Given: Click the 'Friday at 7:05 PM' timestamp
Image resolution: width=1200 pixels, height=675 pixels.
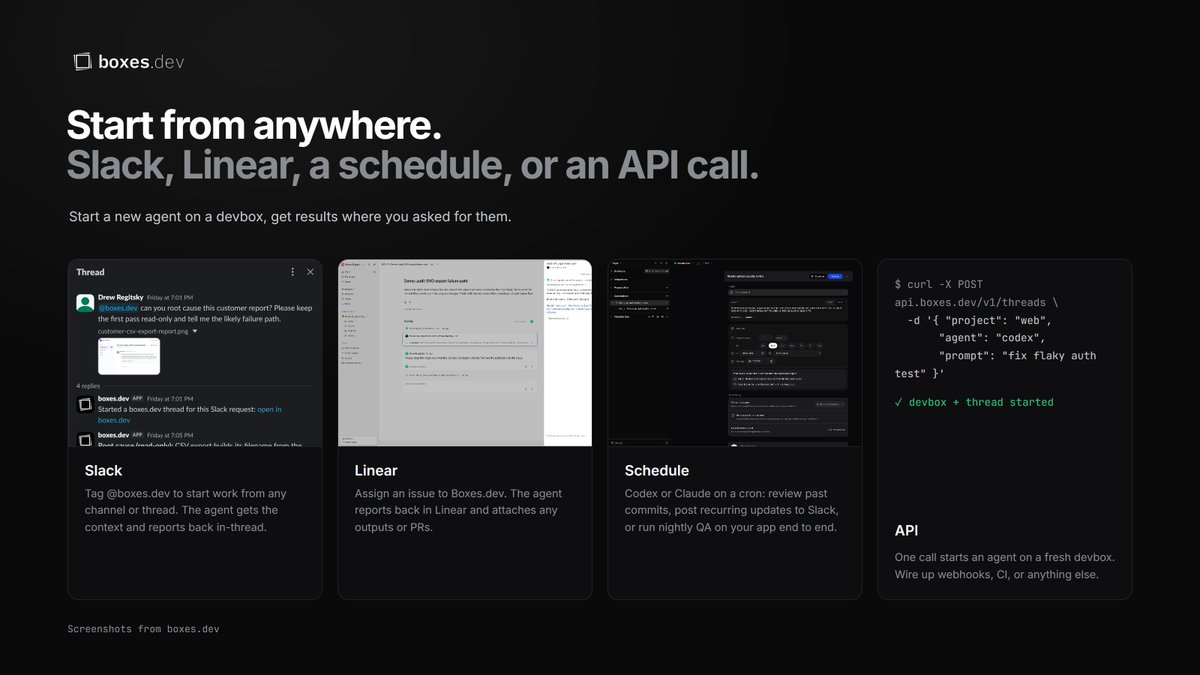Looking at the screenshot, I should (170, 435).
